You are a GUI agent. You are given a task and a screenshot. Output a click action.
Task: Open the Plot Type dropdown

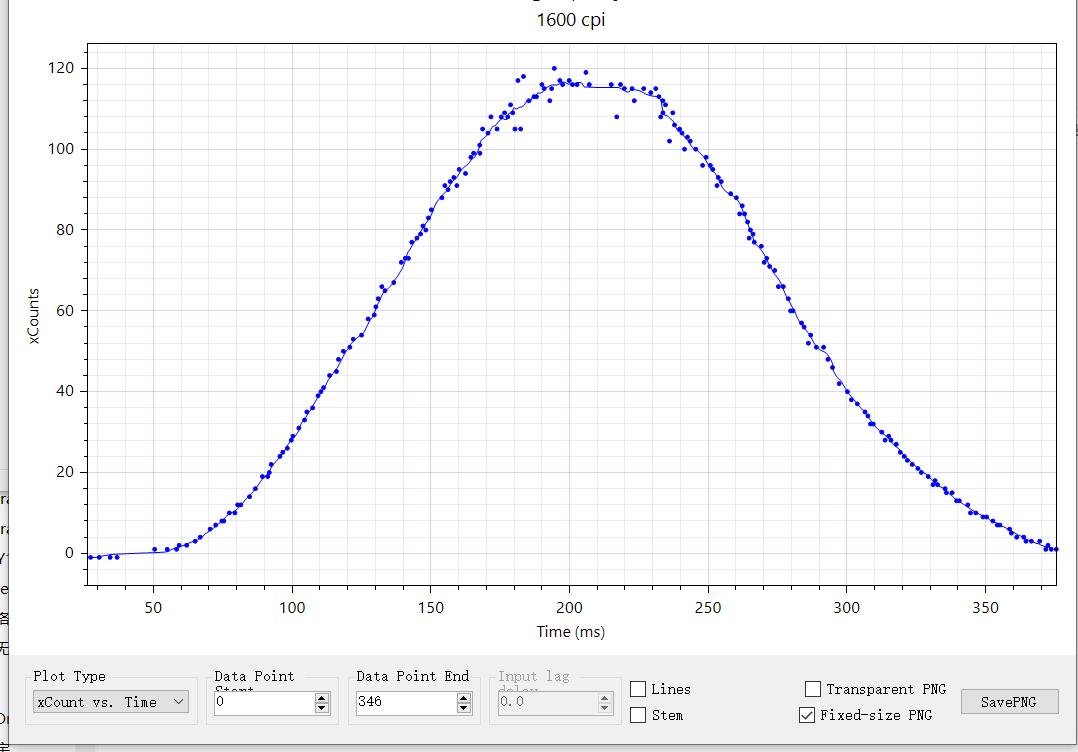coord(111,702)
